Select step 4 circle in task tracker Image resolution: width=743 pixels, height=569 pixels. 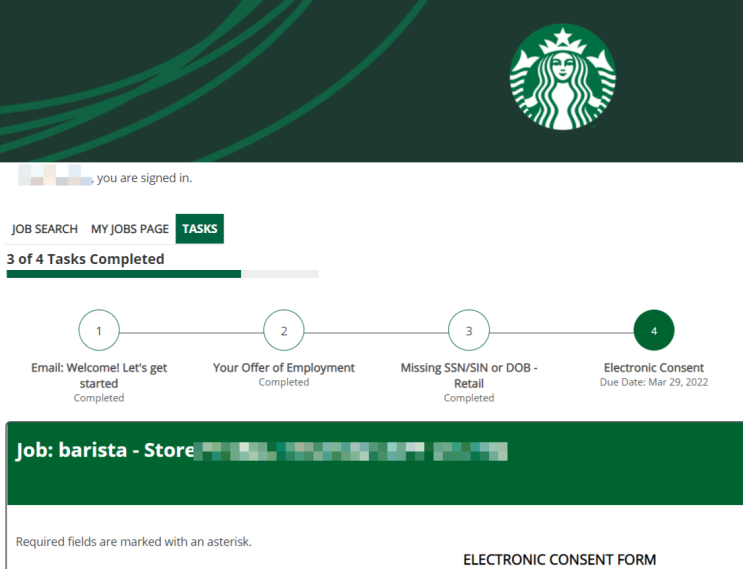click(x=654, y=330)
